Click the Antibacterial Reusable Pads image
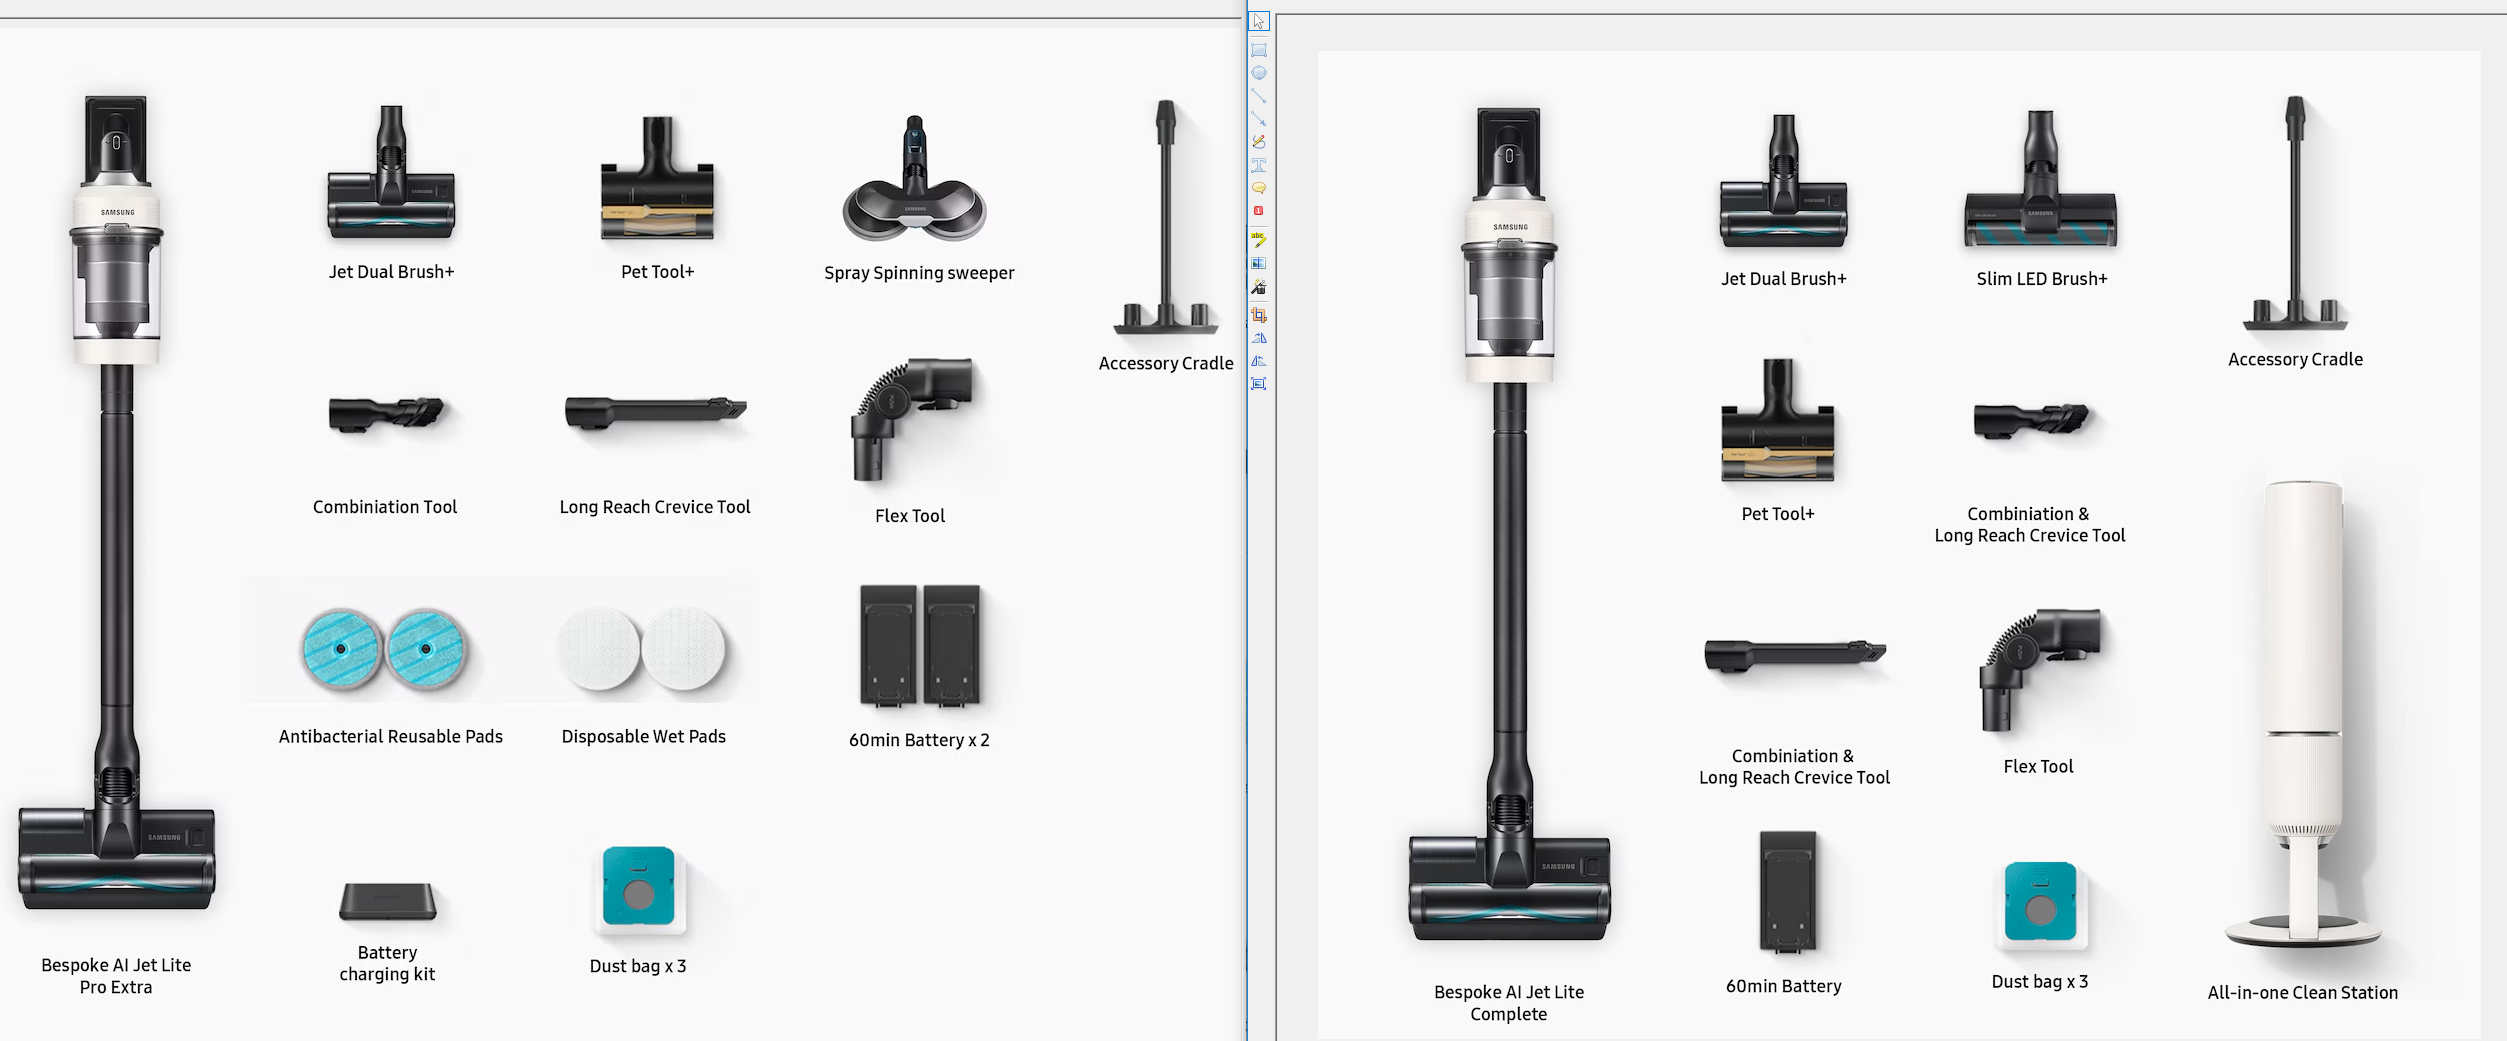The image size is (2507, 1041). 383,649
